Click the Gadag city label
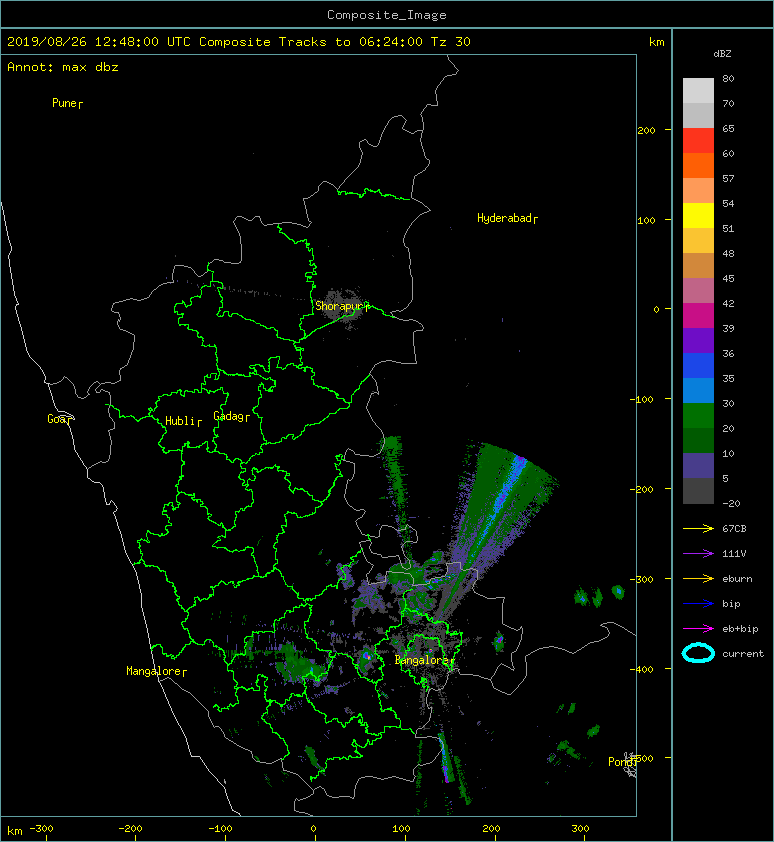This screenshot has width=774, height=842. click(228, 416)
